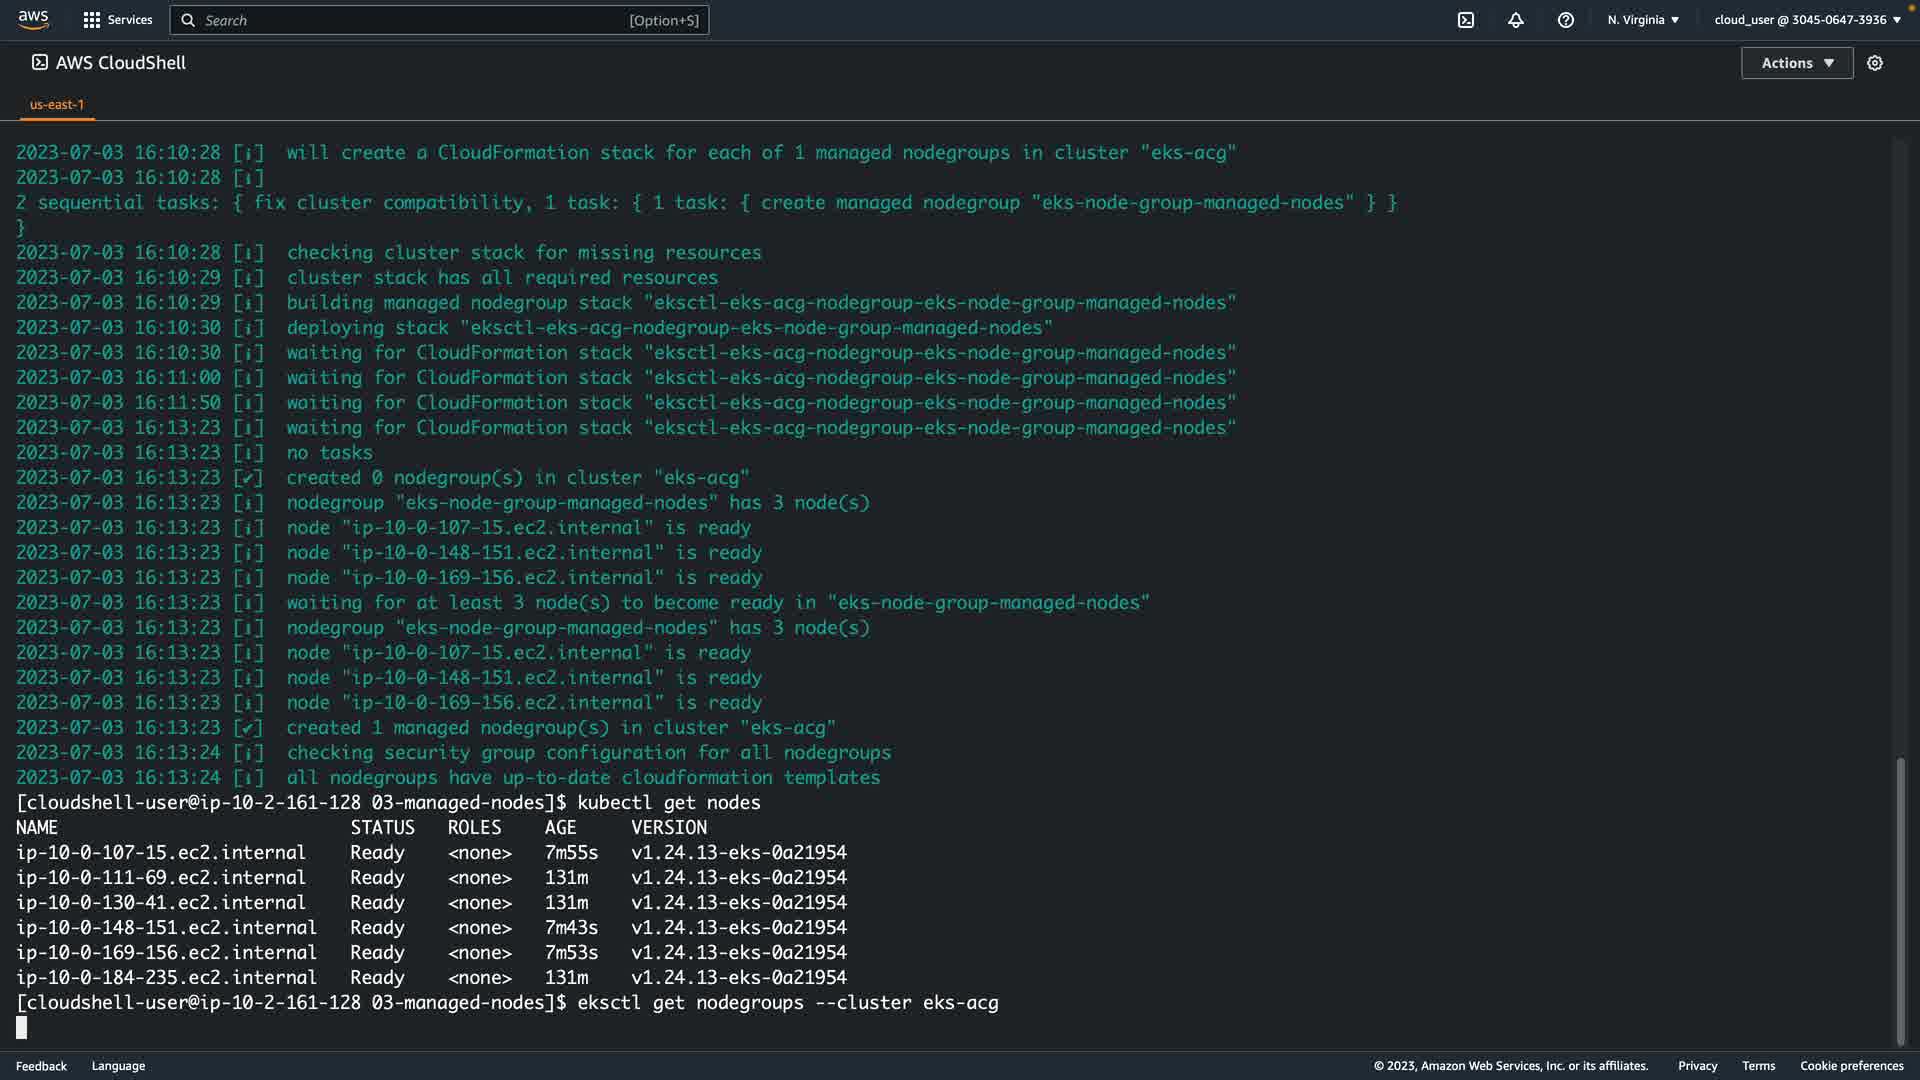Open the Services grid menu
Image resolution: width=1920 pixels, height=1080 pixels.
92,20
